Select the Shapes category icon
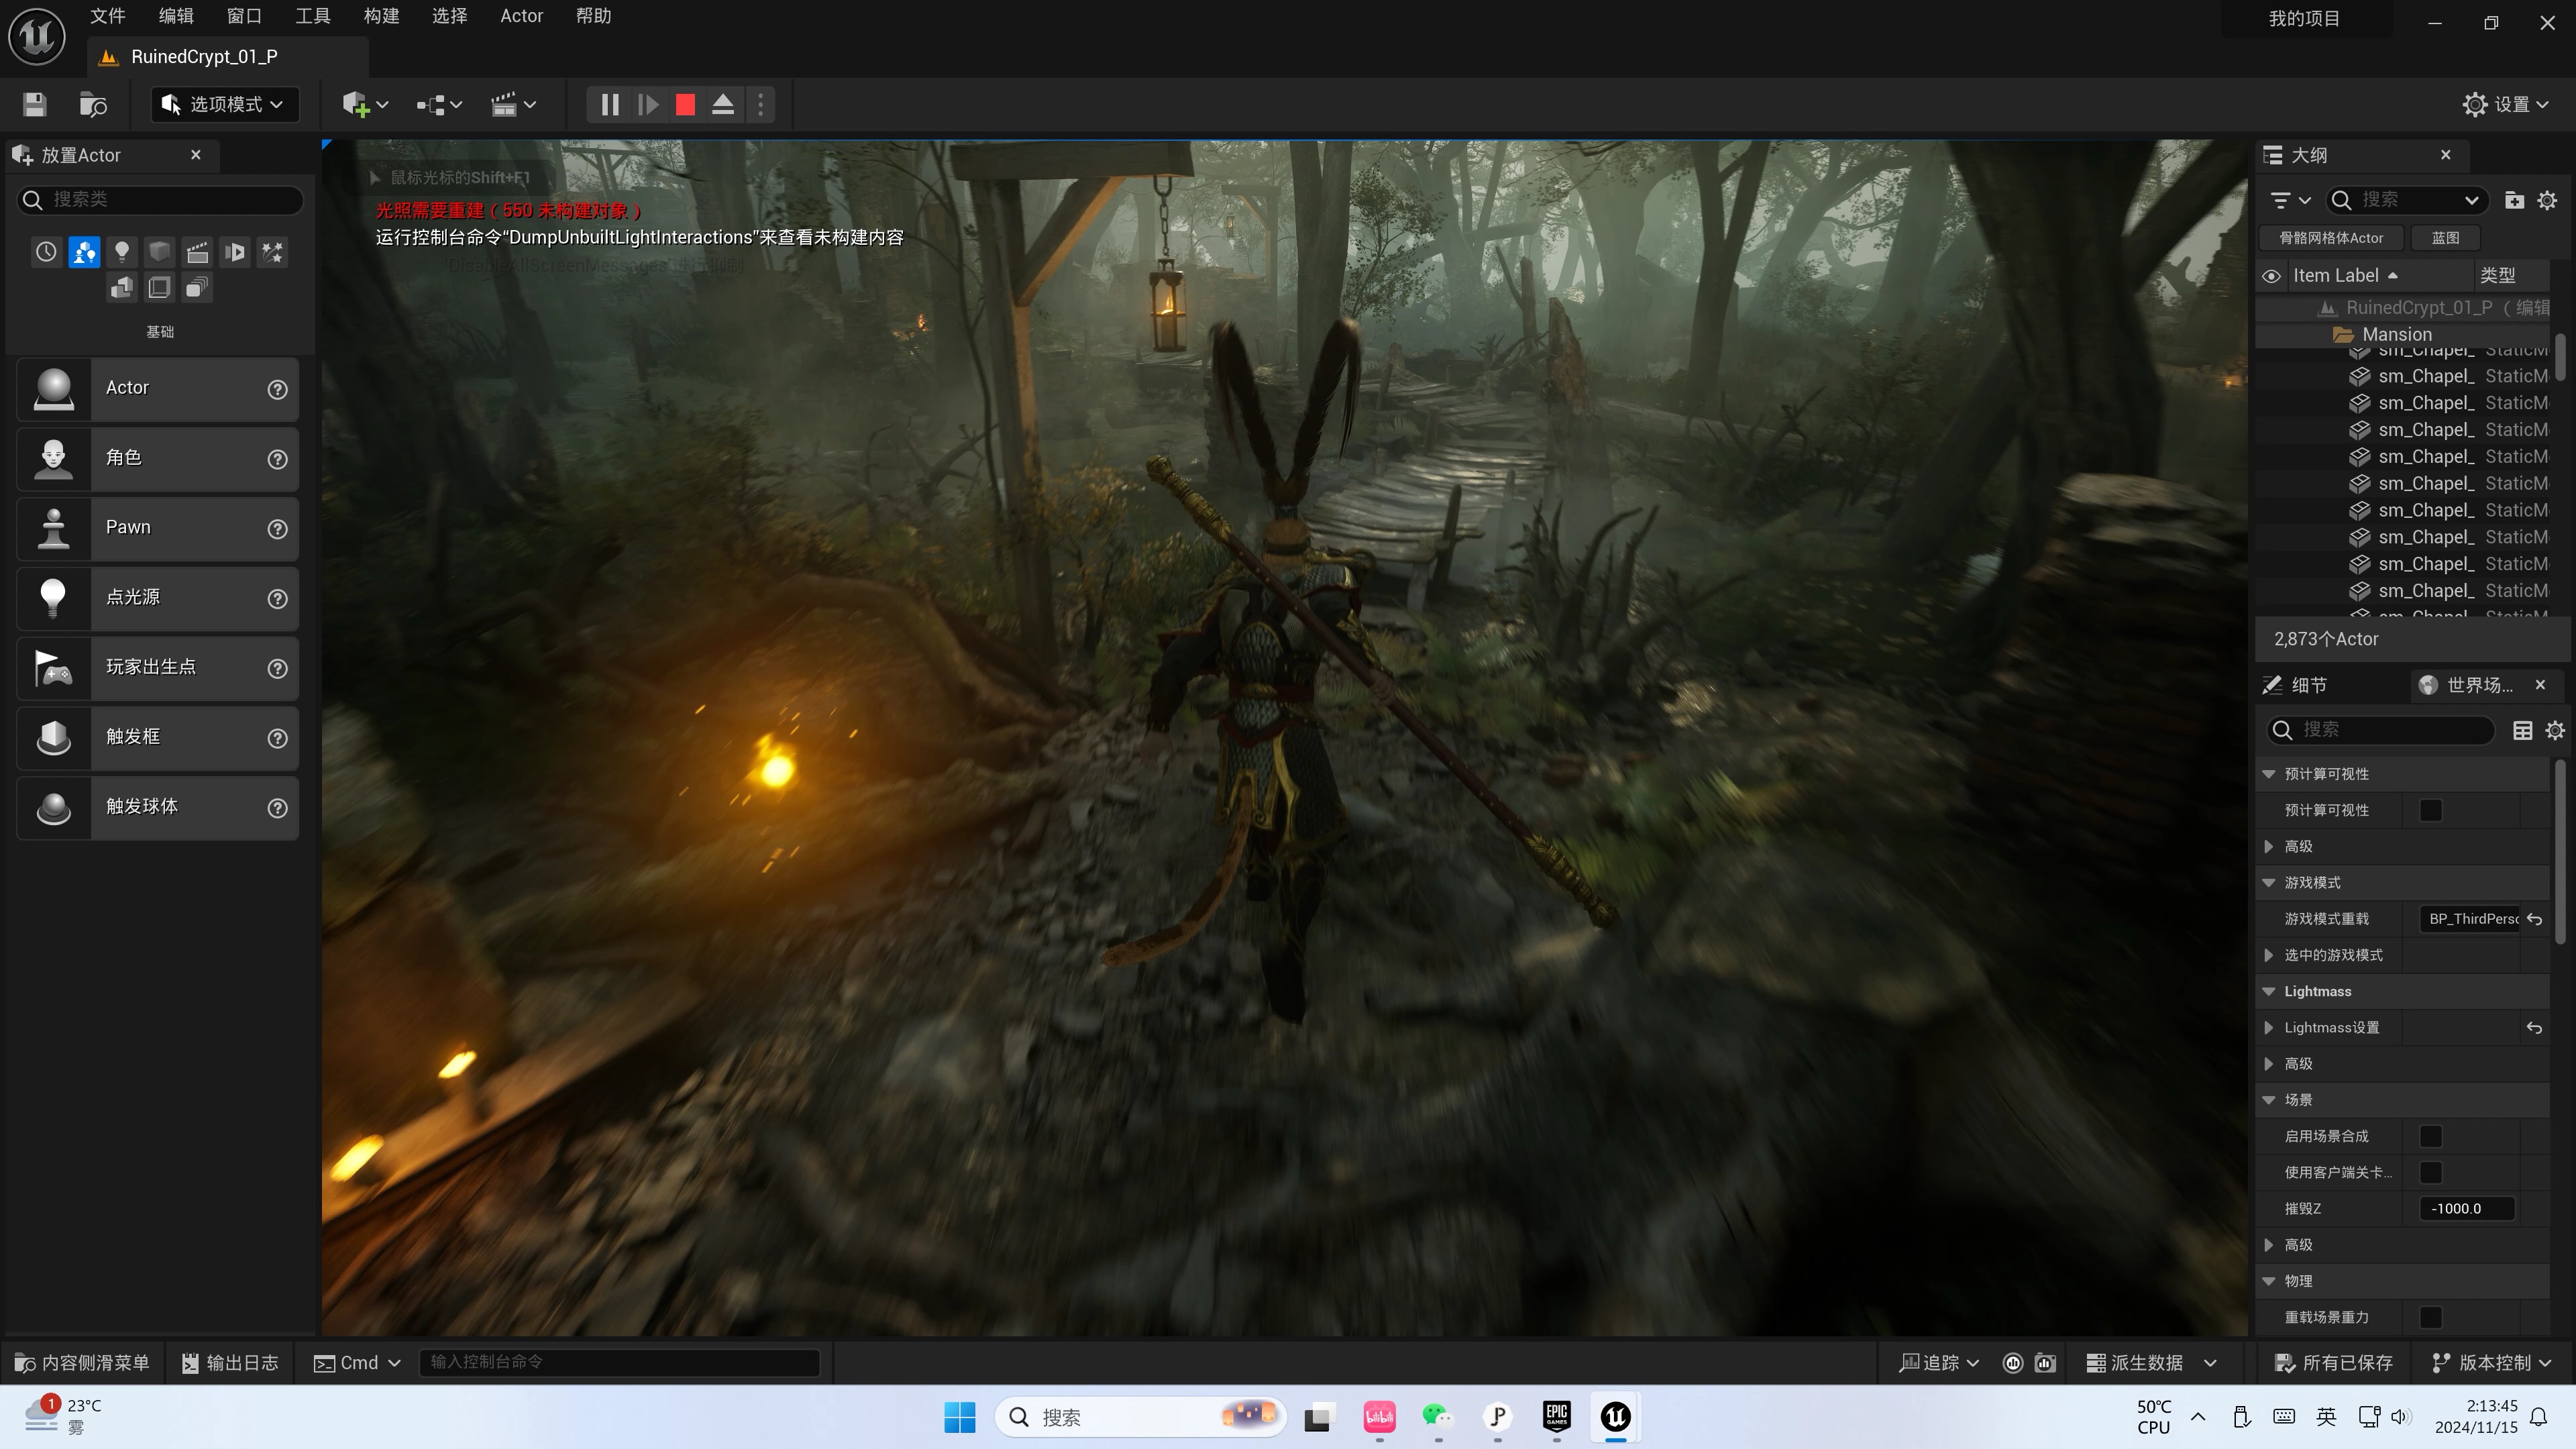The height and width of the screenshot is (1449, 2576). [x=159, y=252]
